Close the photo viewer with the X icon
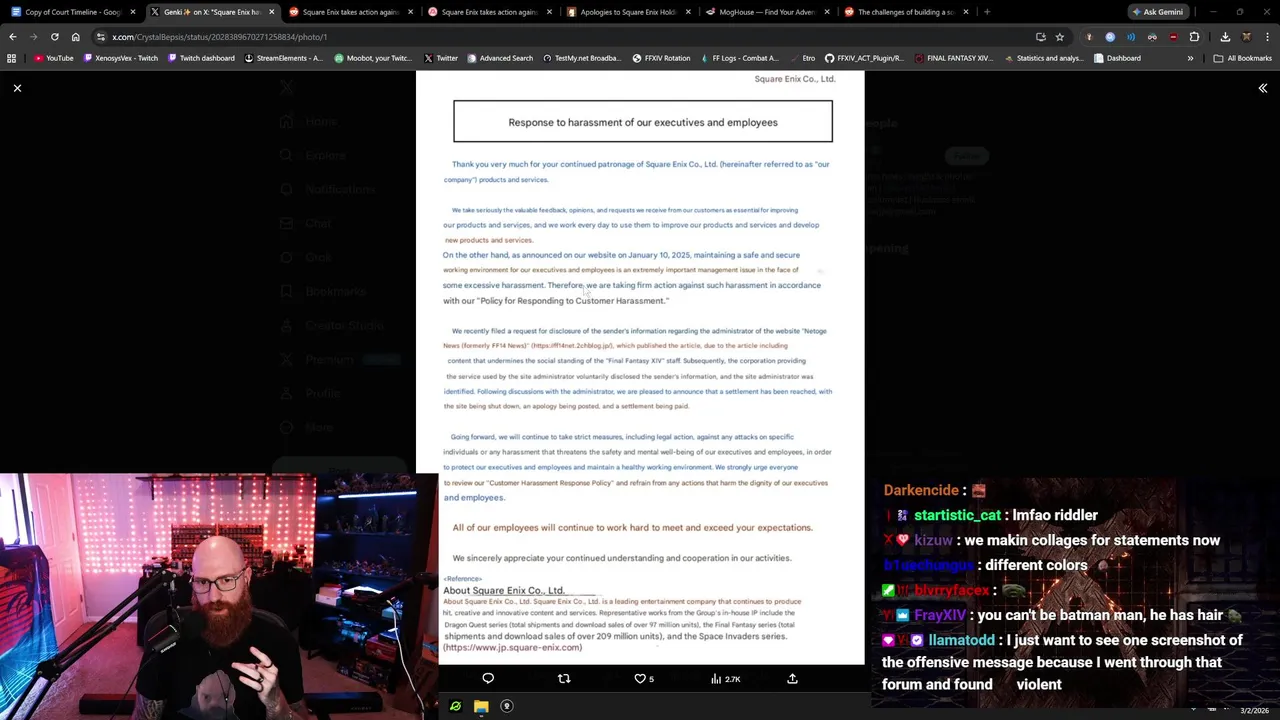 click(x=17, y=88)
